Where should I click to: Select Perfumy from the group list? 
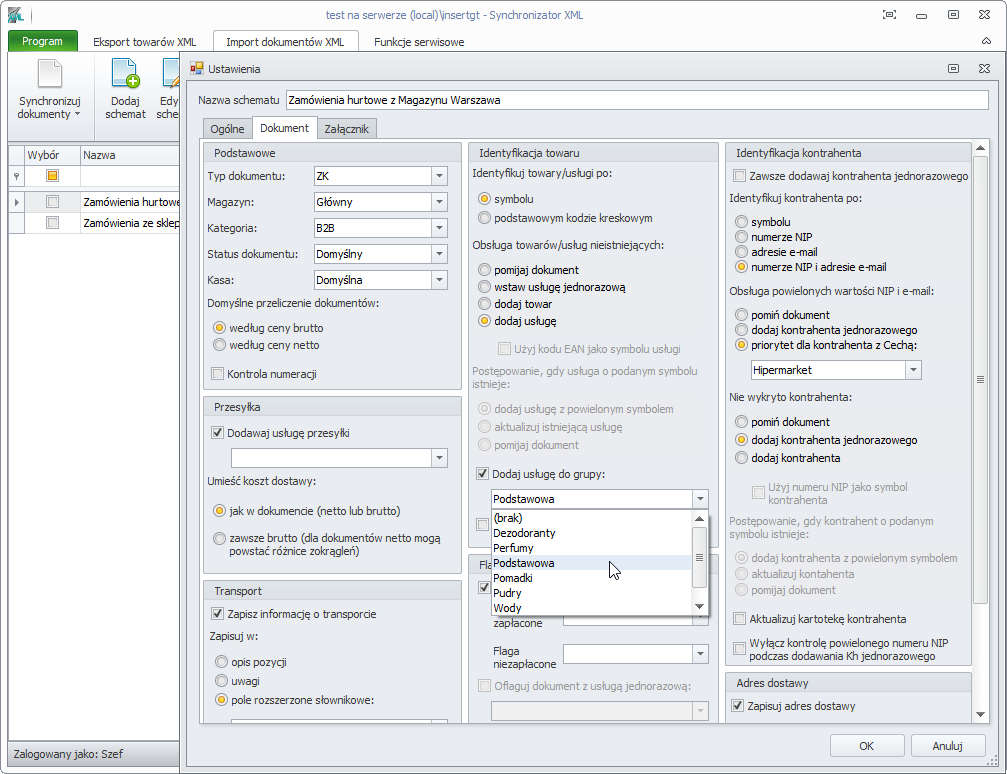tap(591, 548)
